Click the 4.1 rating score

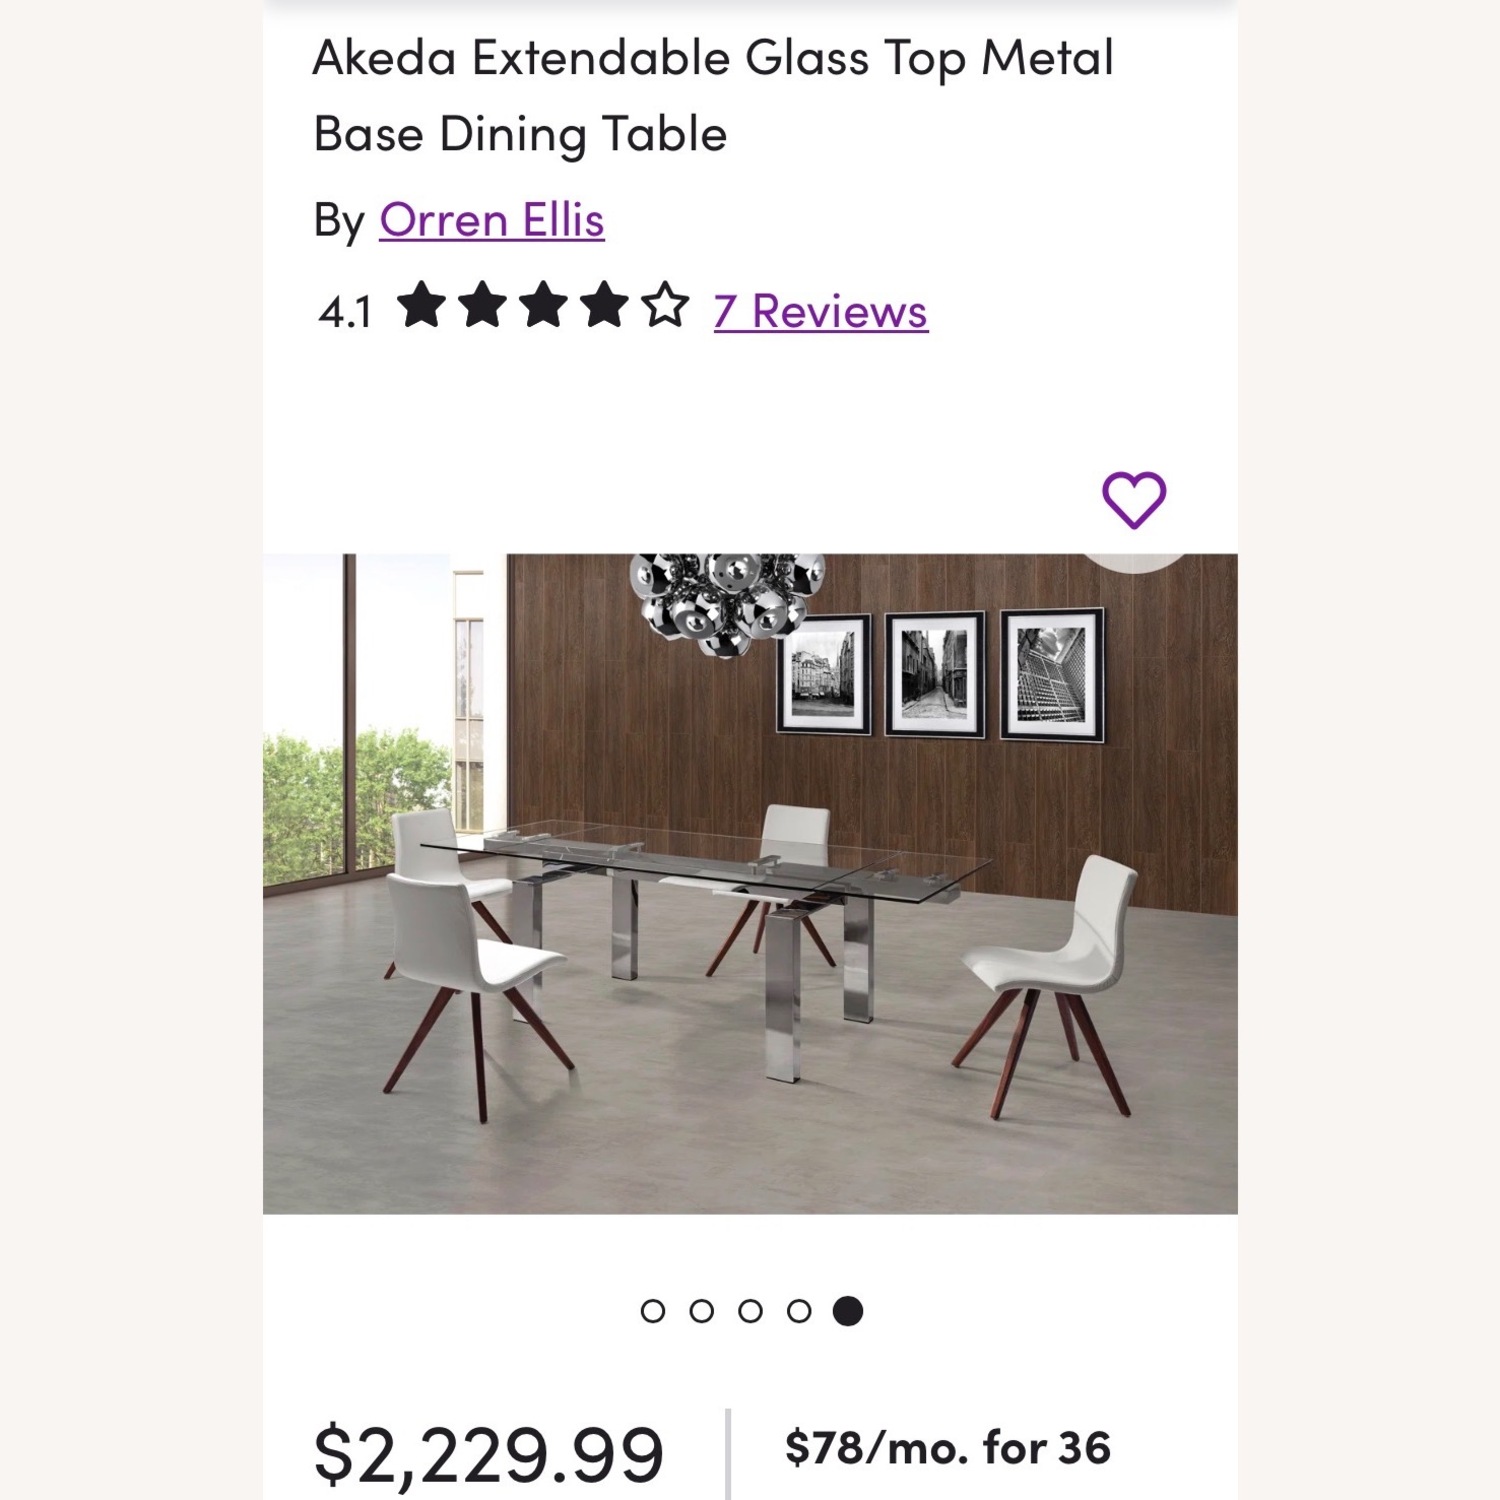pyautogui.click(x=350, y=311)
